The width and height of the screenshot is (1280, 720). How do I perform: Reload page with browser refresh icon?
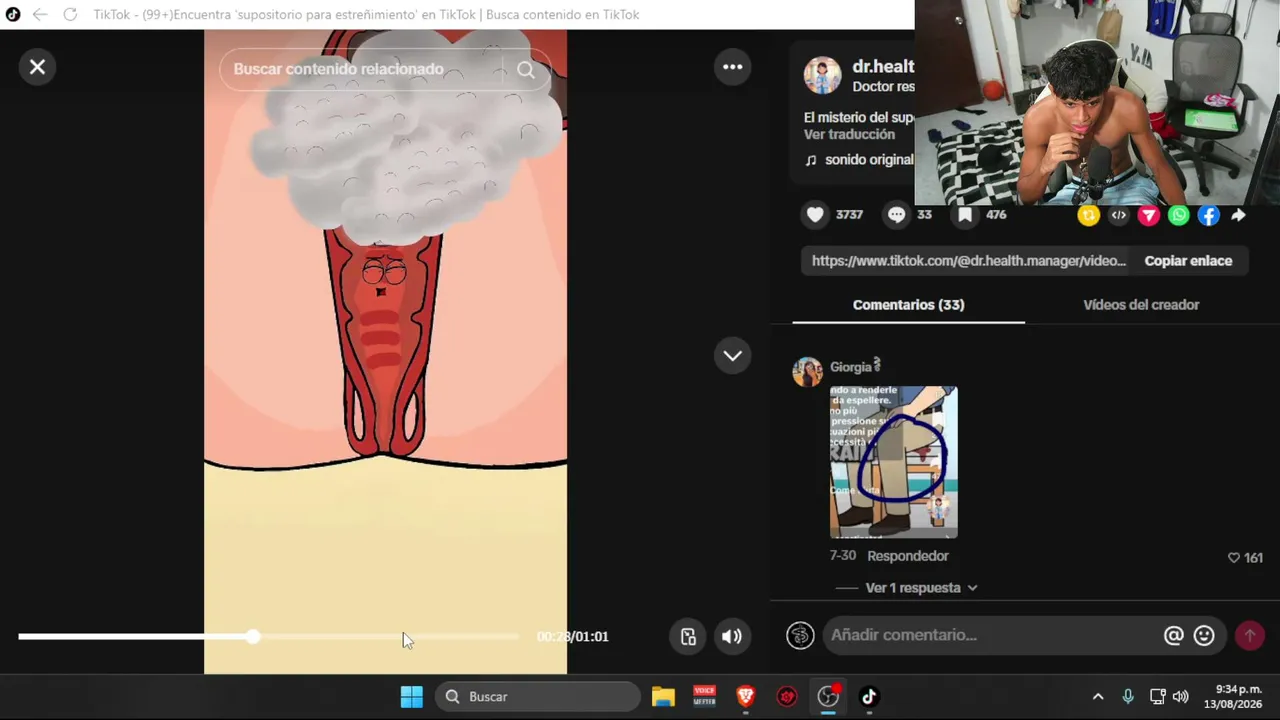70,14
